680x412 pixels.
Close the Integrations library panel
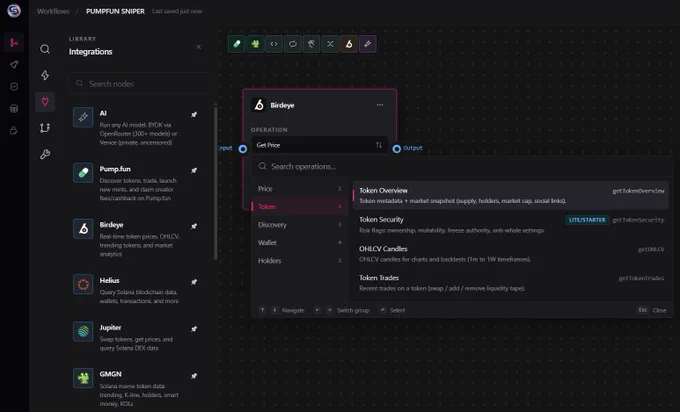coord(199,47)
